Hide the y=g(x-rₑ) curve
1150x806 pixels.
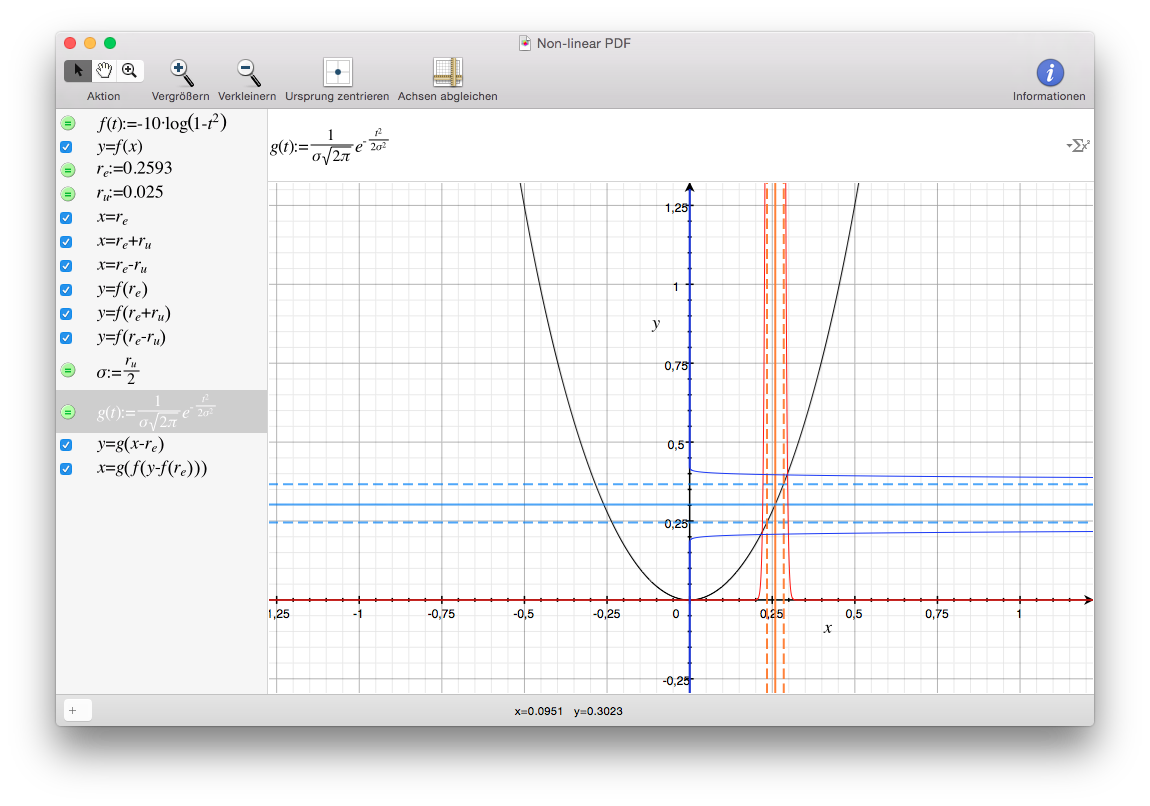click(x=66, y=444)
